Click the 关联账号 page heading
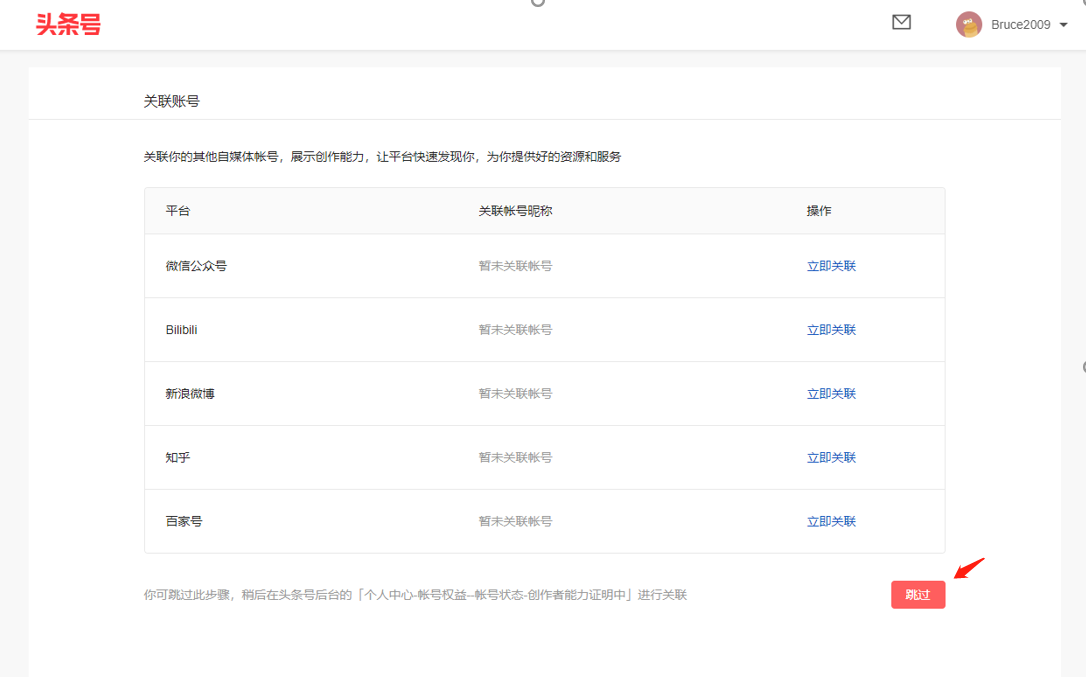Screen dimensions: 1086x677 171,101
